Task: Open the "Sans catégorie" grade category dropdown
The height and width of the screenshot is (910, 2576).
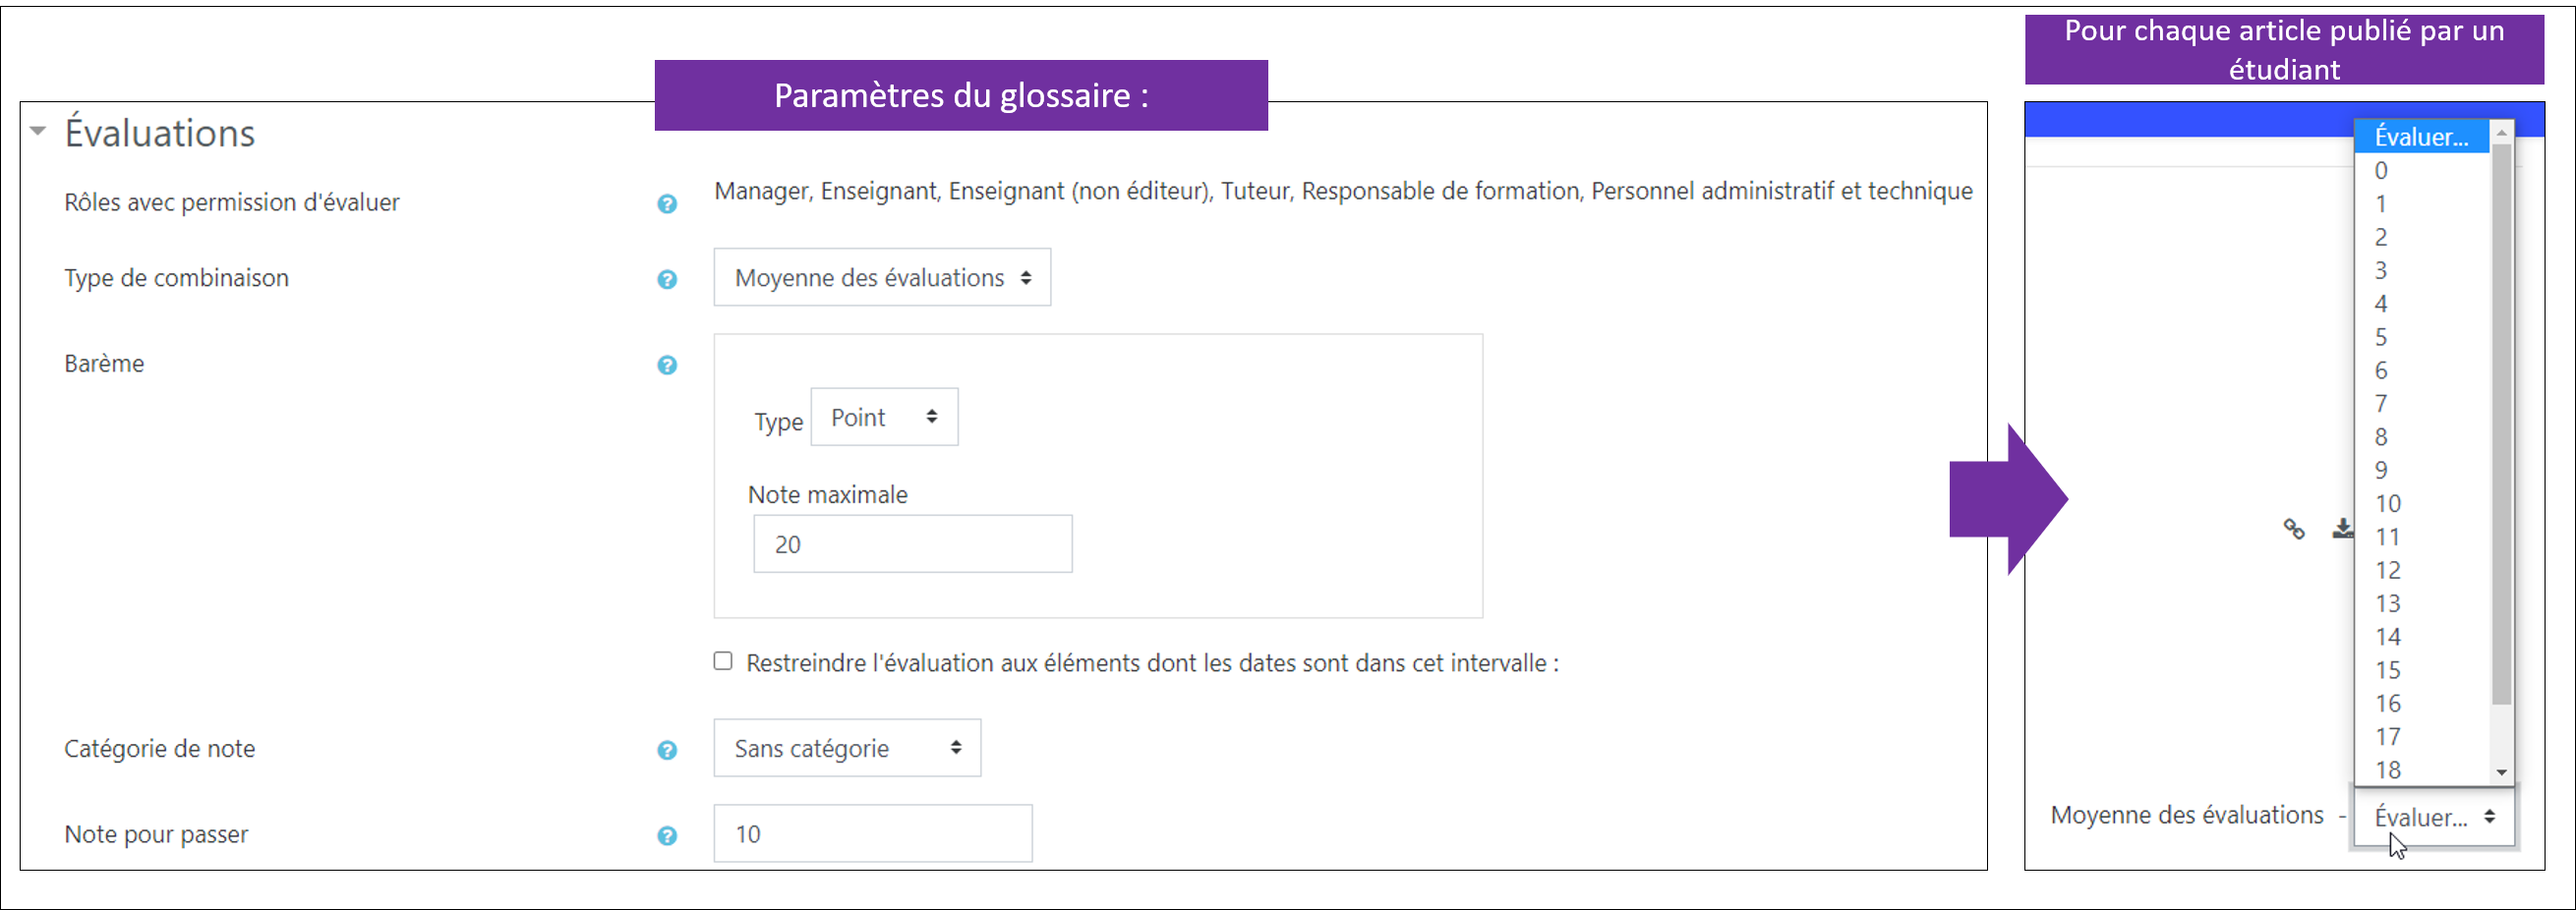Action: (846, 748)
